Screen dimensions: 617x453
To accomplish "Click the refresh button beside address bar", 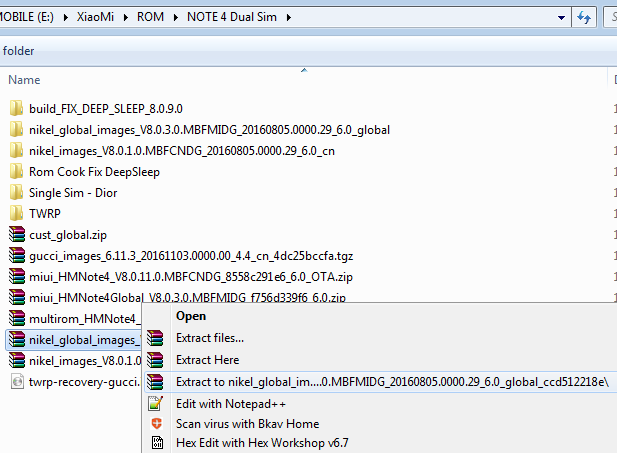I will coord(584,17).
